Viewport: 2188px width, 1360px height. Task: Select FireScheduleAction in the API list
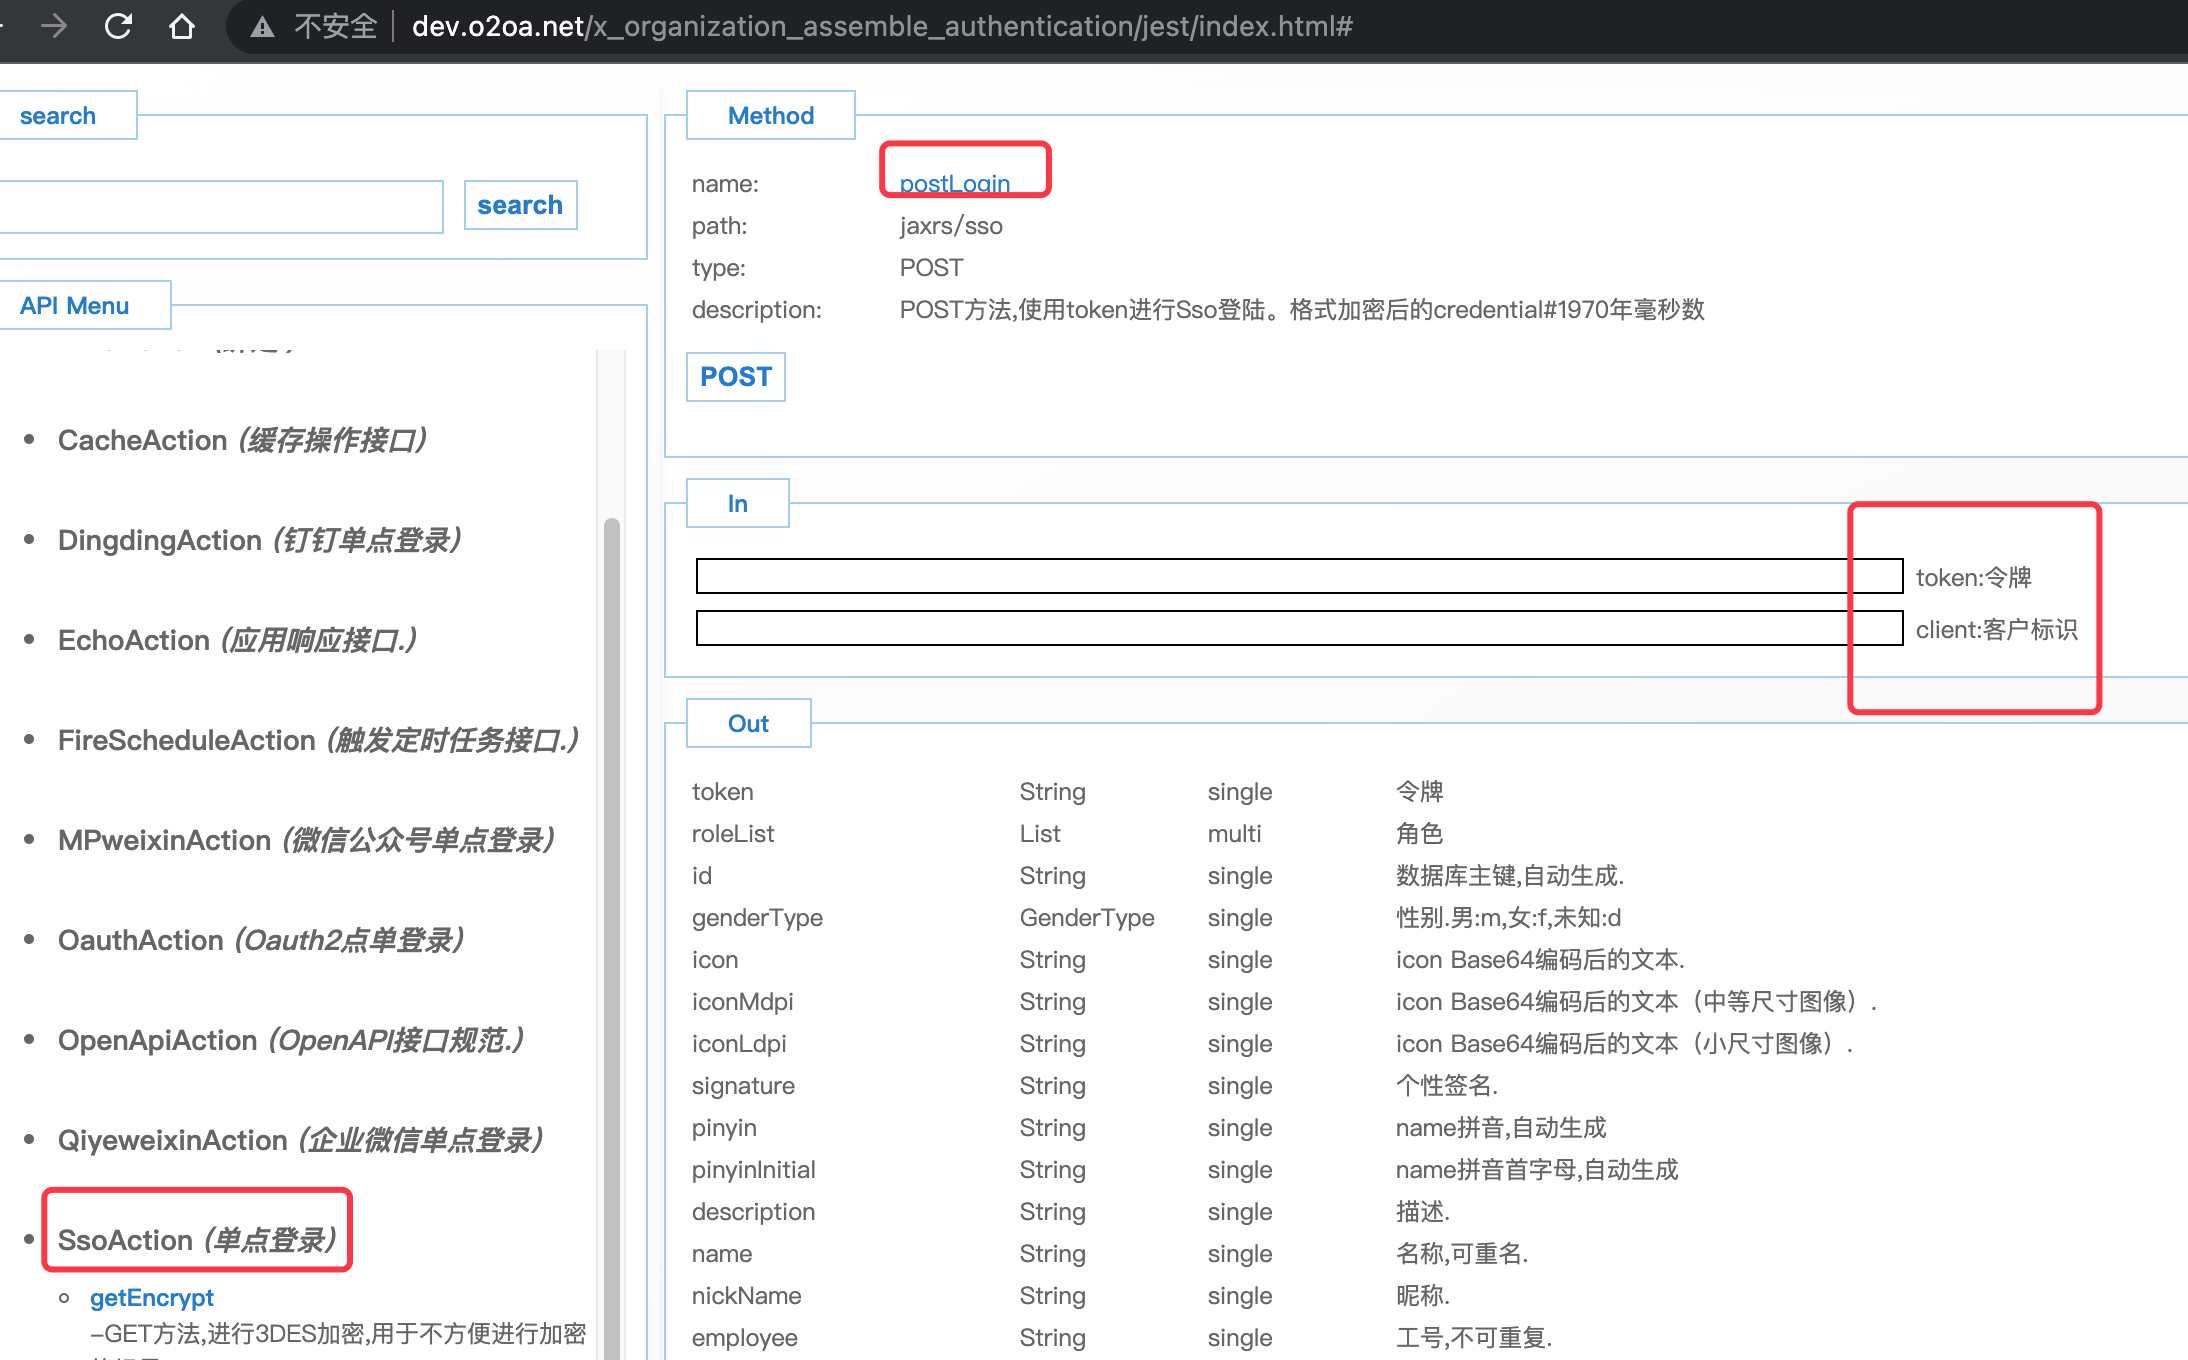(x=318, y=740)
